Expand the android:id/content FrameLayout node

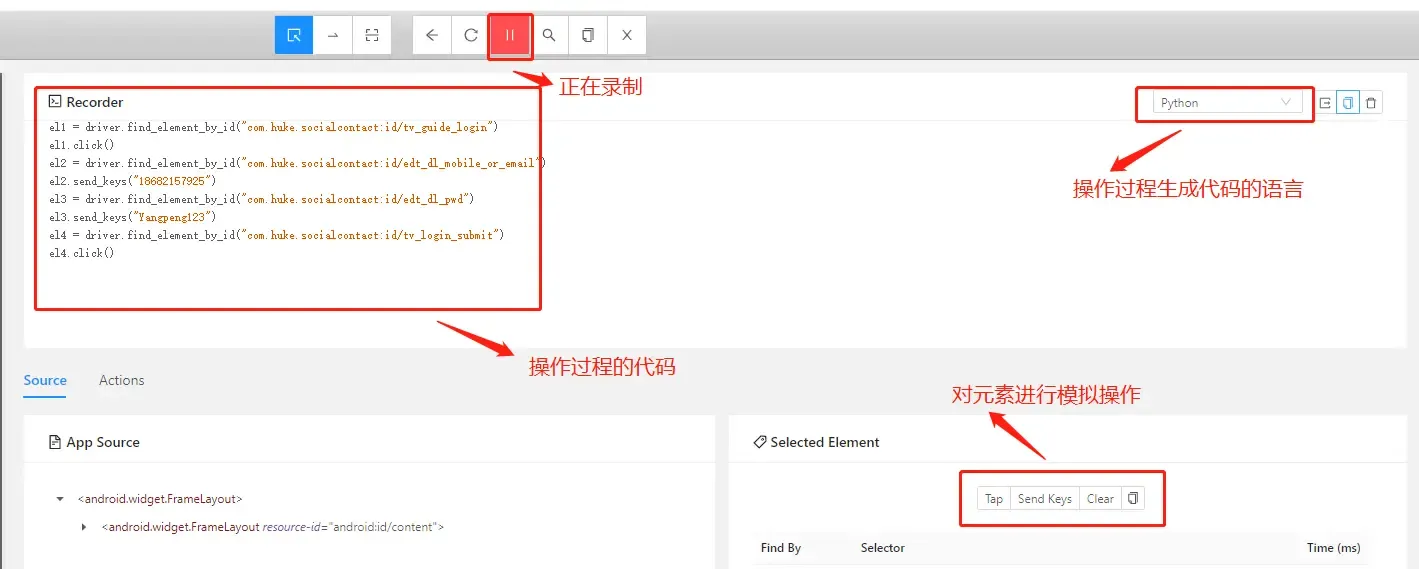pyautogui.click(x=84, y=527)
